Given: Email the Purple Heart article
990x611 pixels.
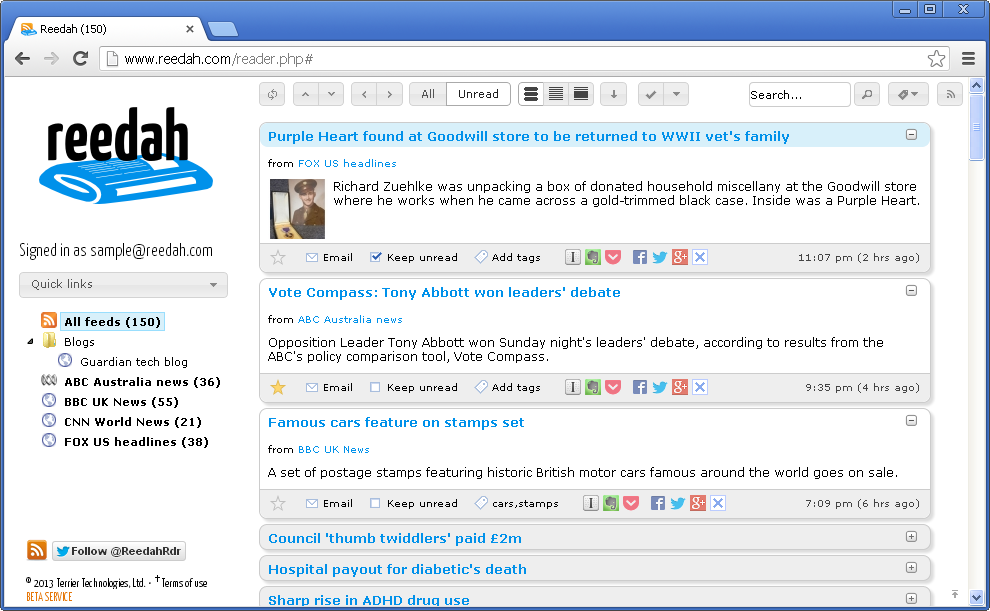Looking at the screenshot, I should click(x=330, y=258).
